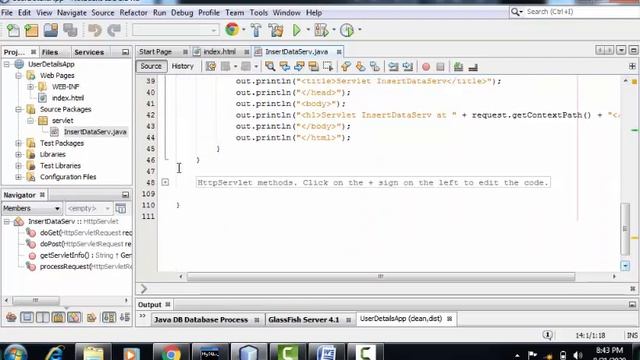Click the Shift Line Left icon
Screen dimensions: 640x360
point(393,67)
